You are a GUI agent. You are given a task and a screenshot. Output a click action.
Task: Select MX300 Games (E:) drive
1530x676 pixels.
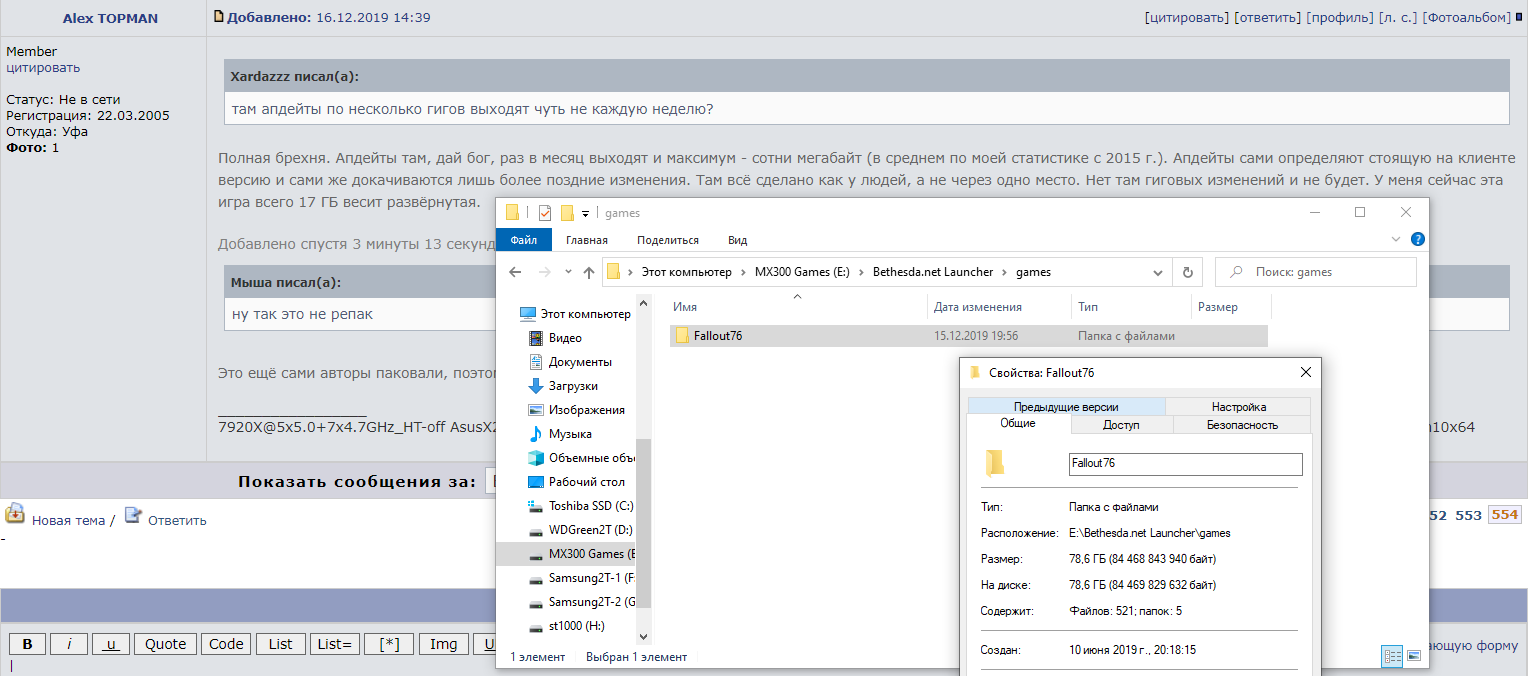point(567,554)
